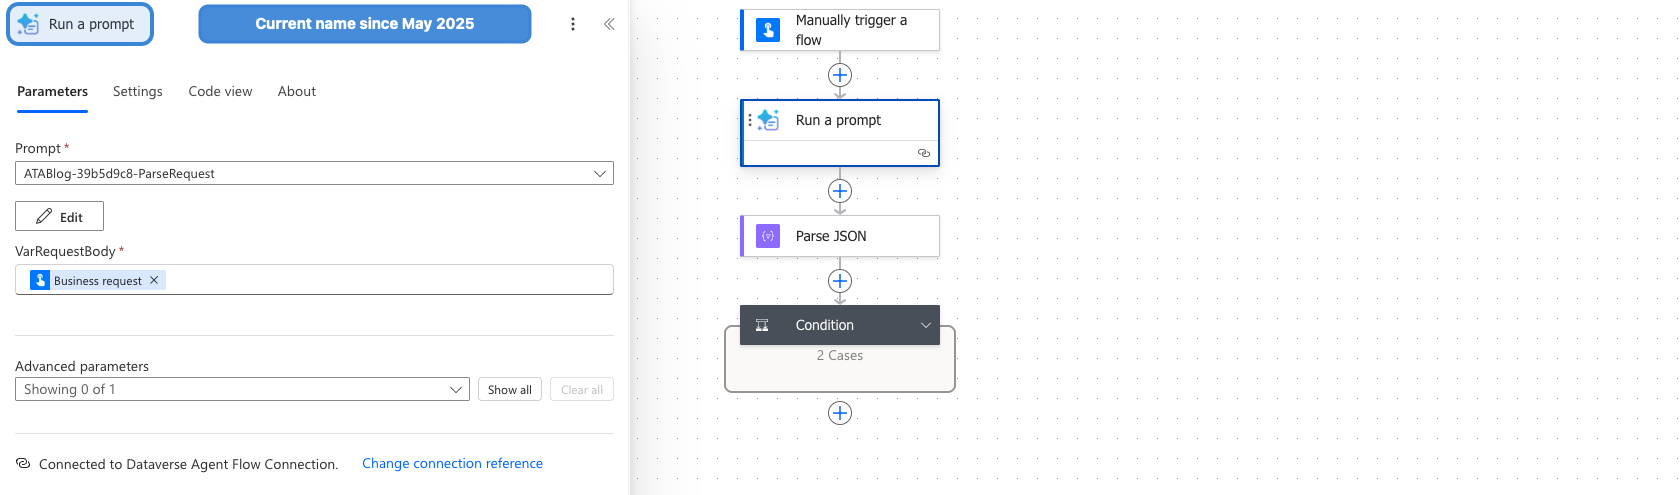The image size is (1680, 495).
Task: Click the Parse JSON curly braces icon
Action: tap(768, 236)
